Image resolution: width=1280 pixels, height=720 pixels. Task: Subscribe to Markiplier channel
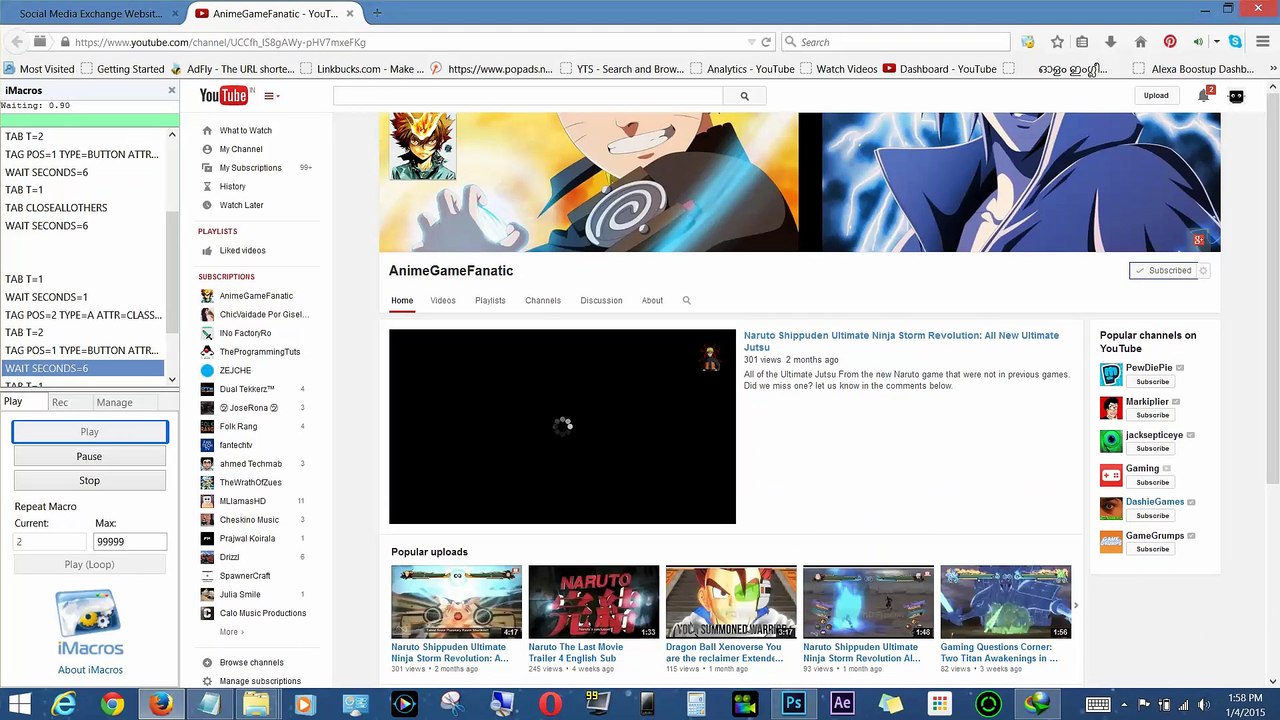coord(1152,415)
